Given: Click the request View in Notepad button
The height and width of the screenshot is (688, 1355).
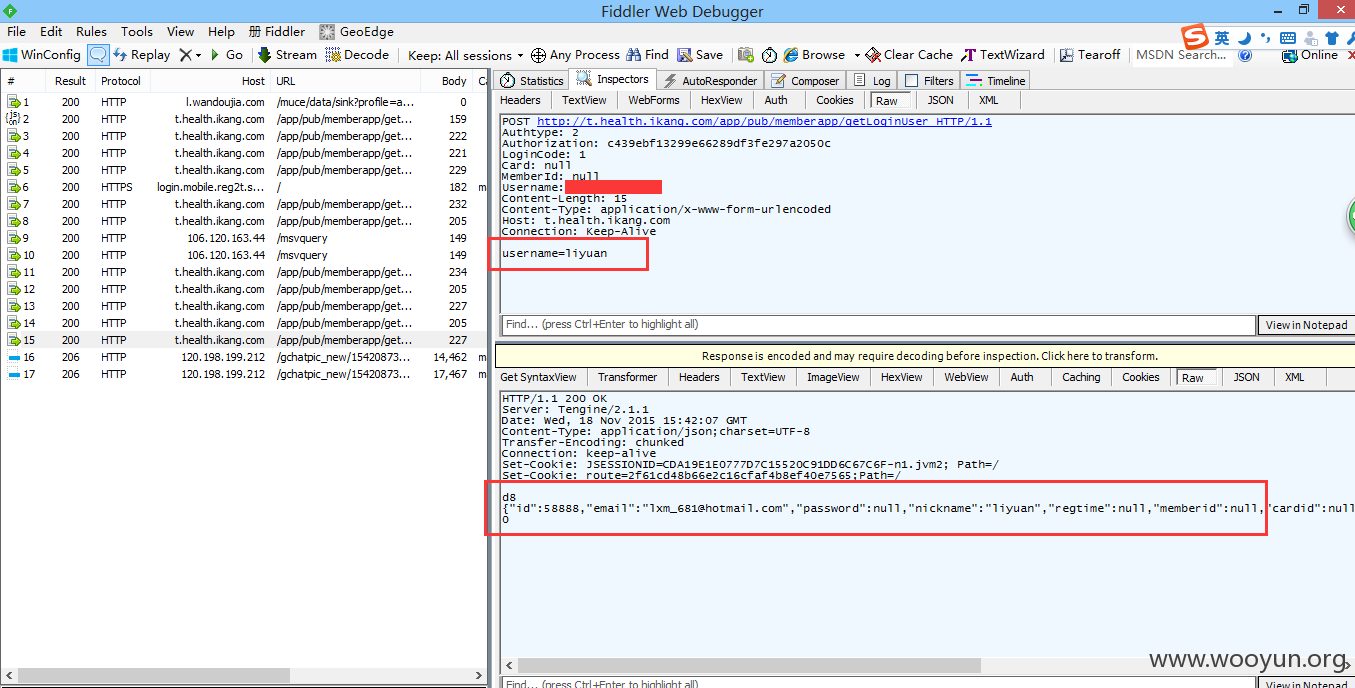Looking at the screenshot, I should pyautogui.click(x=1306, y=325).
